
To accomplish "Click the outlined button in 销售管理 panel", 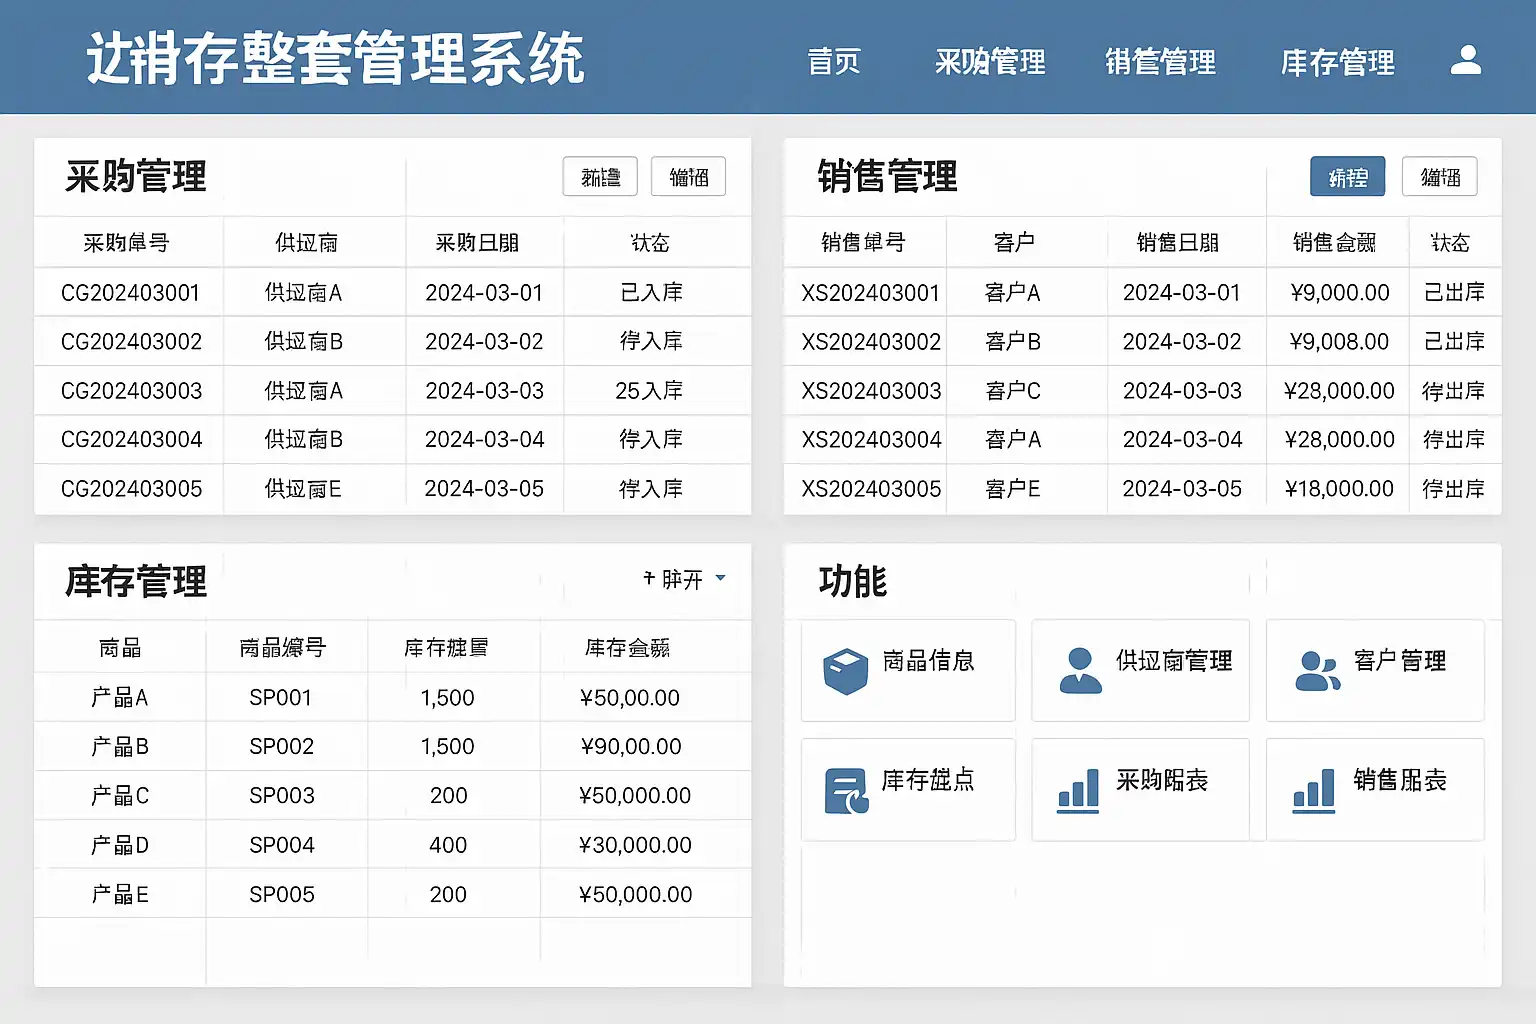I will click(x=1439, y=177).
